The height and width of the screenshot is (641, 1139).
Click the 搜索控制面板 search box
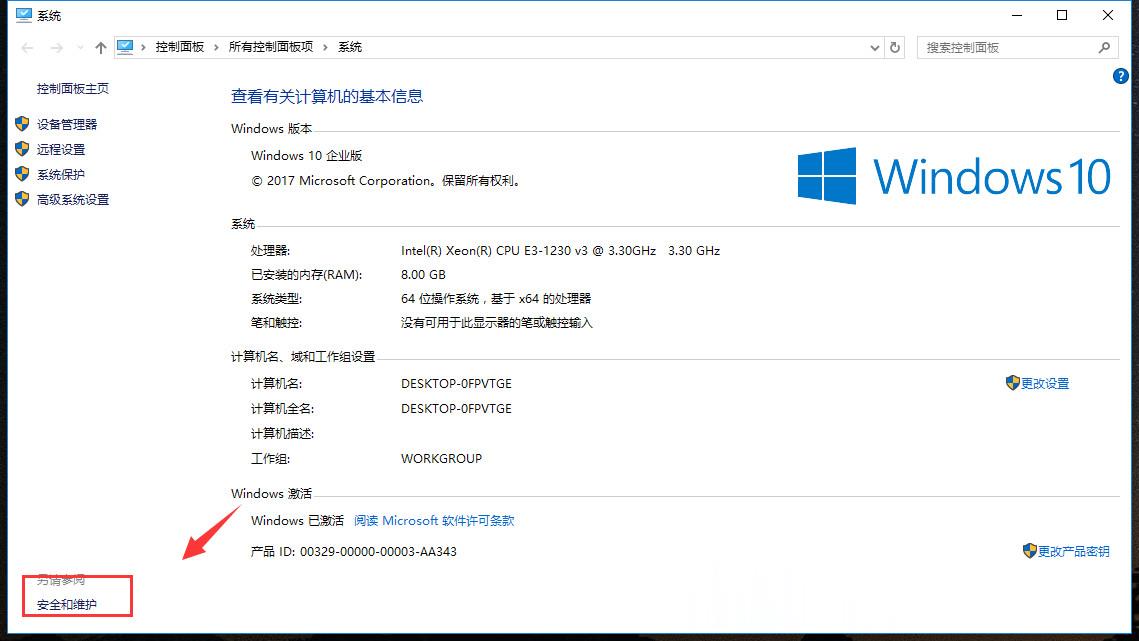(1017, 47)
